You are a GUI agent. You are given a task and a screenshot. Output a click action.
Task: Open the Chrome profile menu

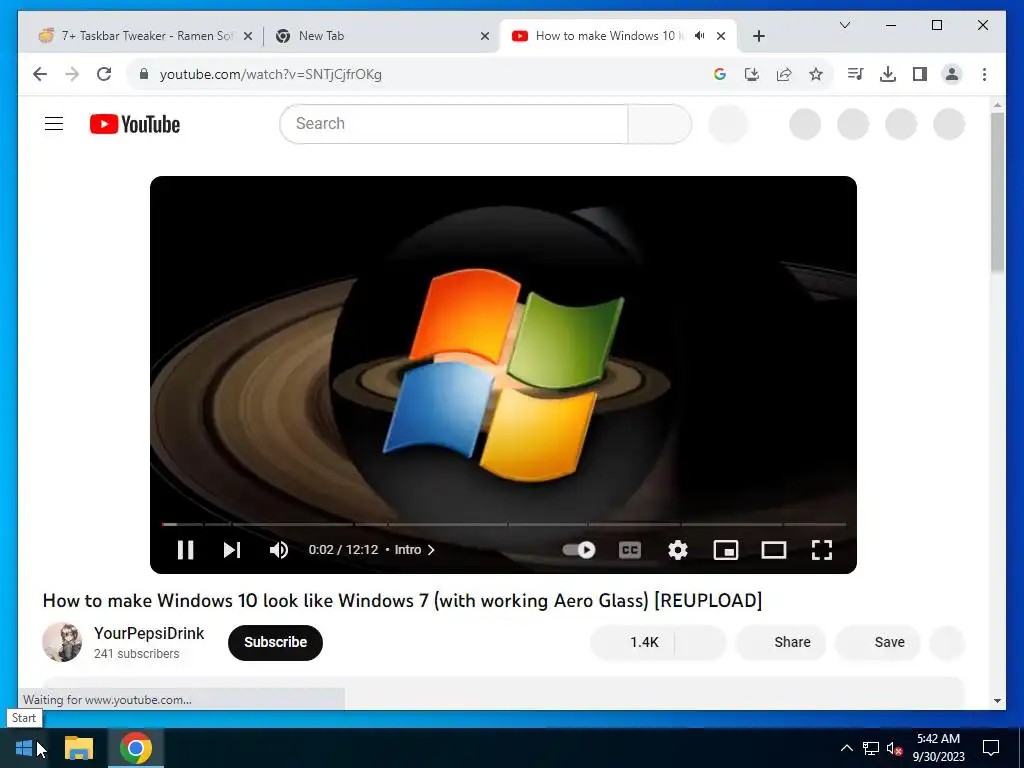(952, 74)
